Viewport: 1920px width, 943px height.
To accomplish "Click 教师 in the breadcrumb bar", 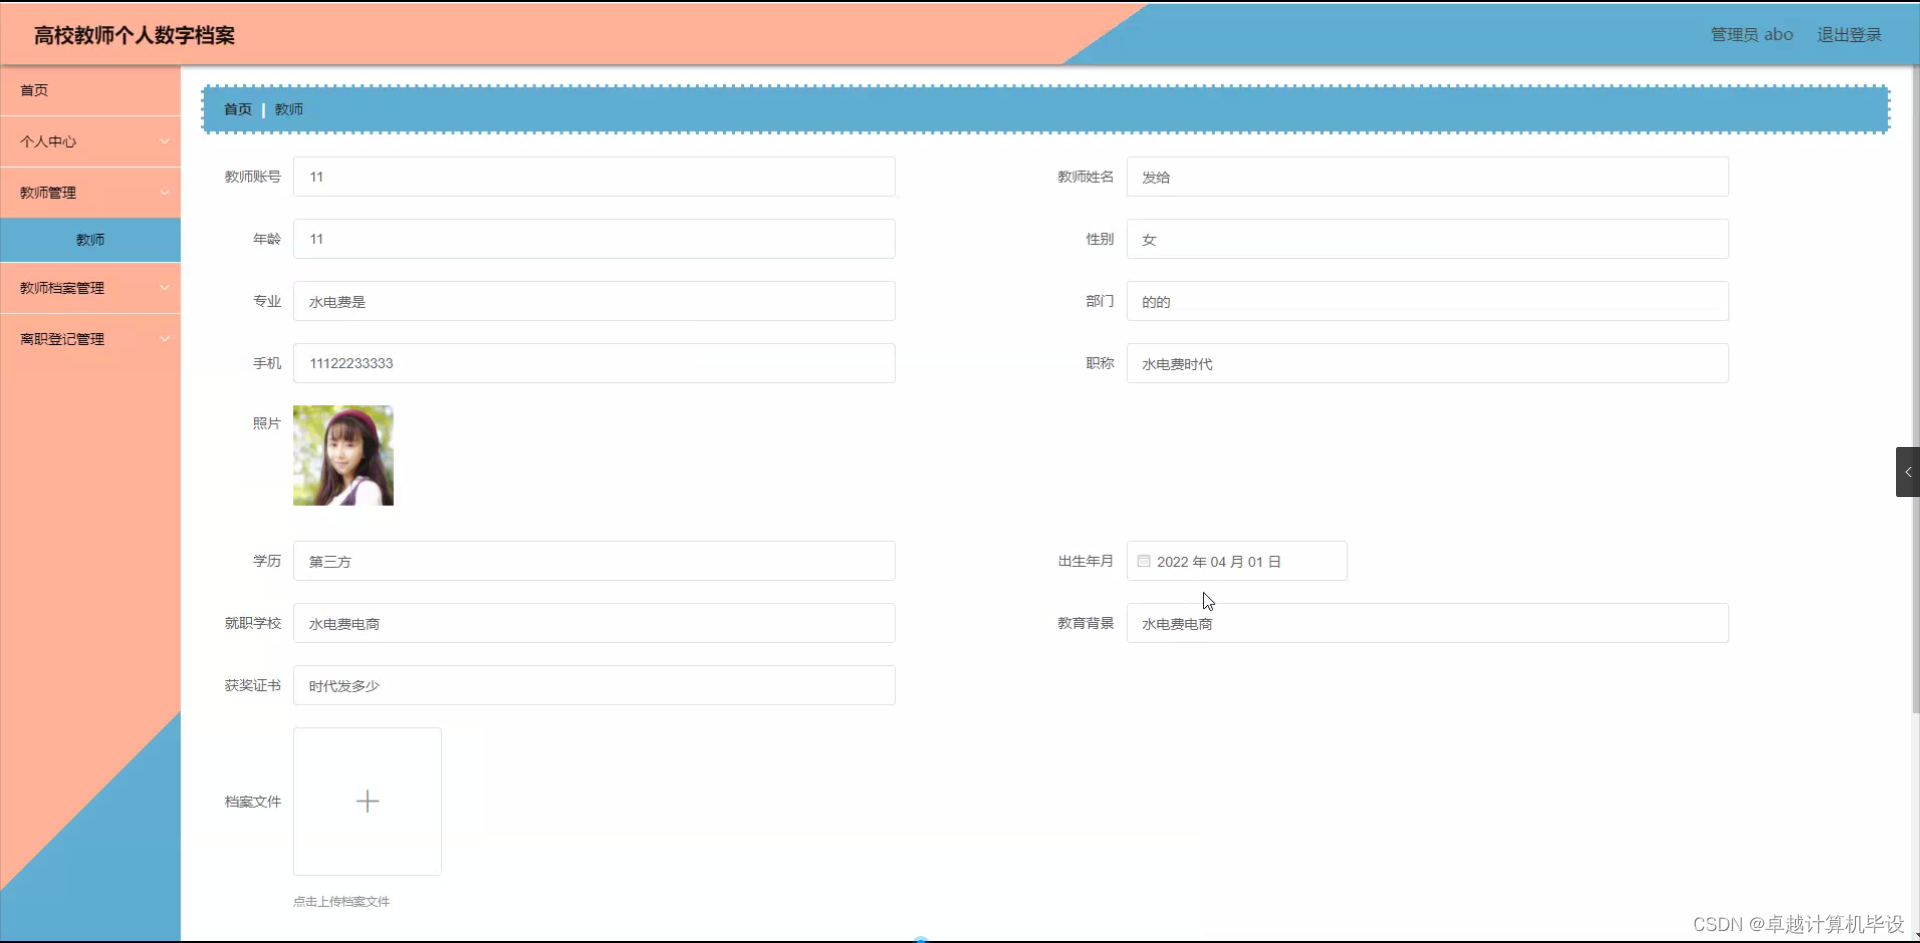I will pos(288,109).
